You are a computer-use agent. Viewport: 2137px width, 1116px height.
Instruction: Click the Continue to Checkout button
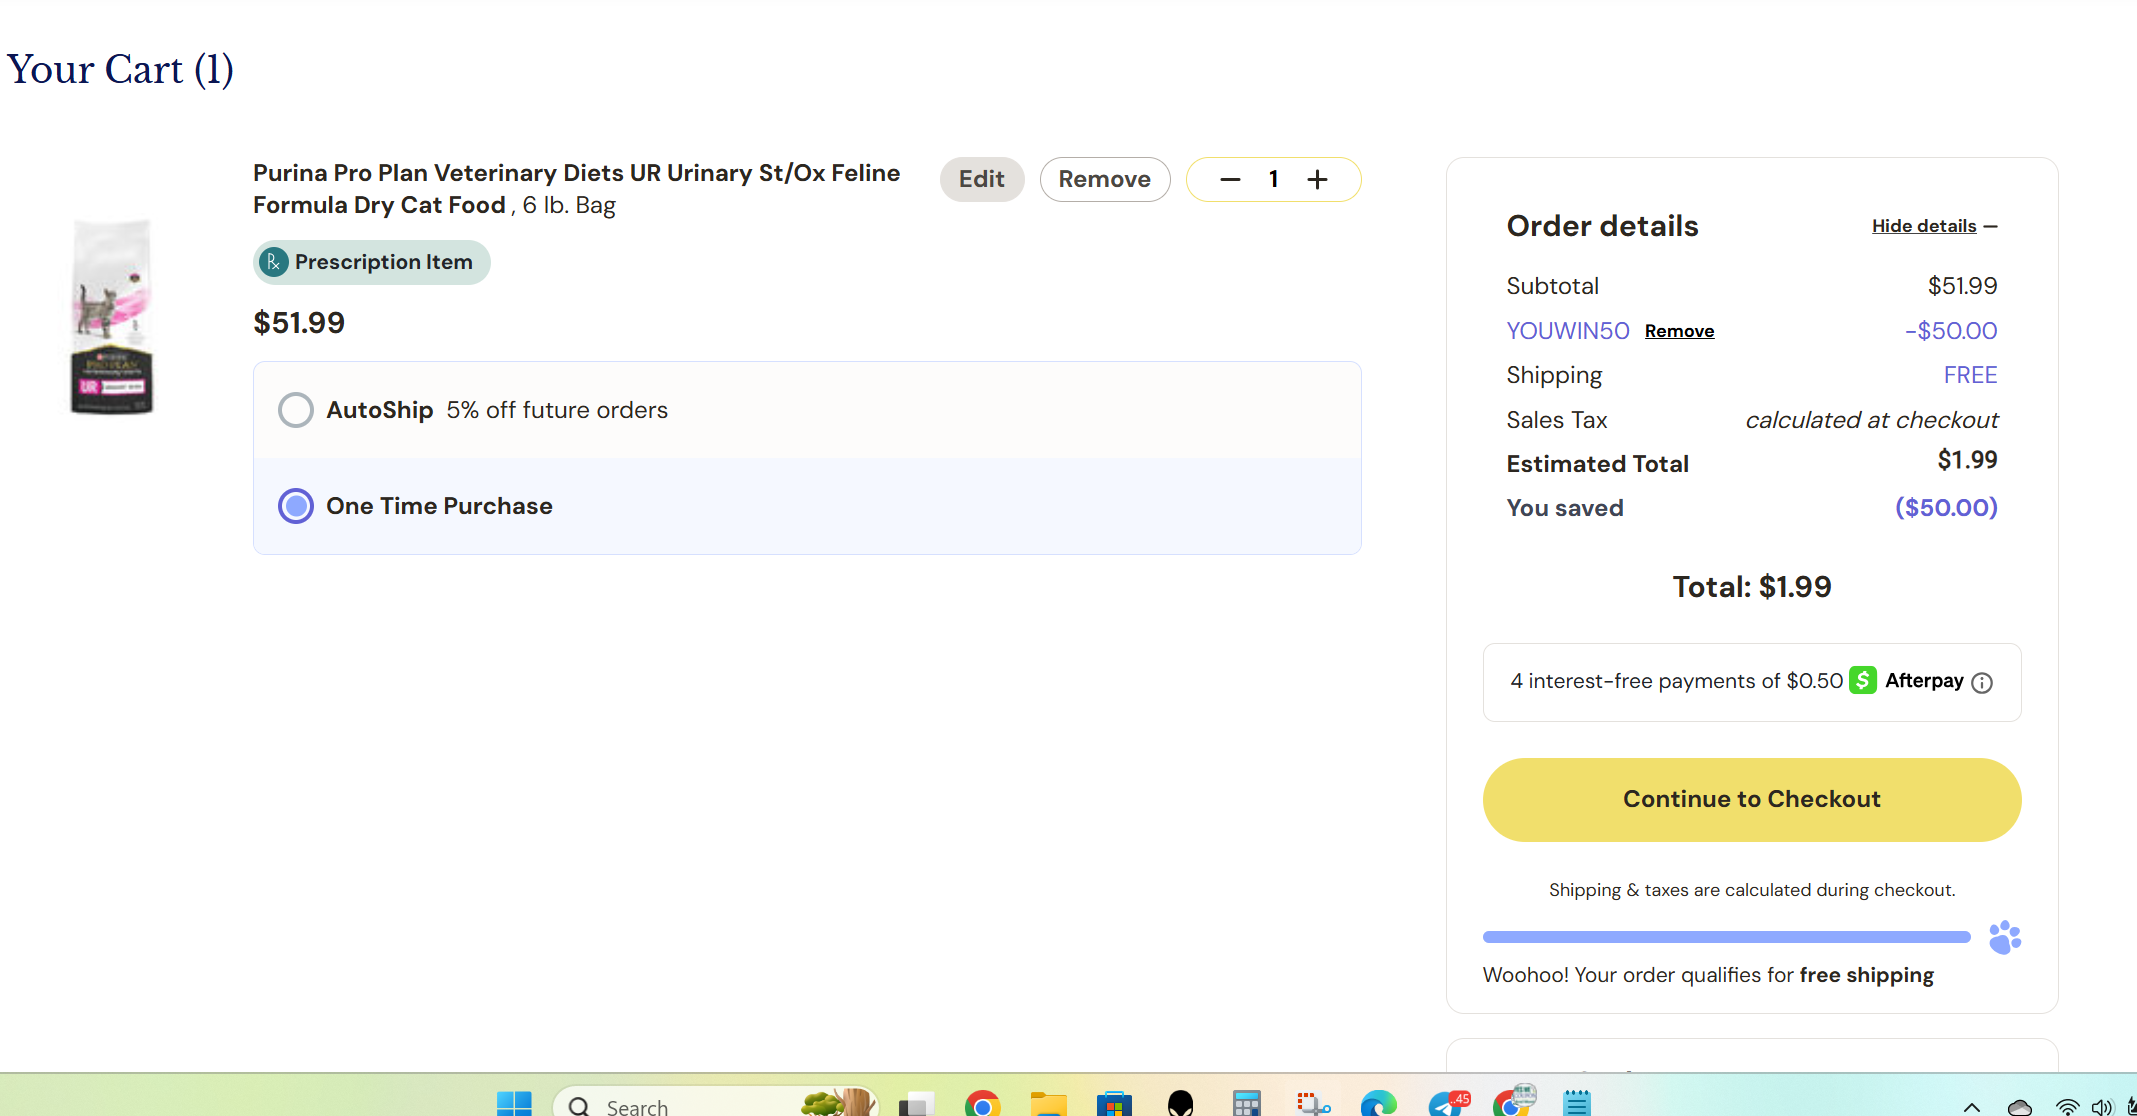point(1752,799)
